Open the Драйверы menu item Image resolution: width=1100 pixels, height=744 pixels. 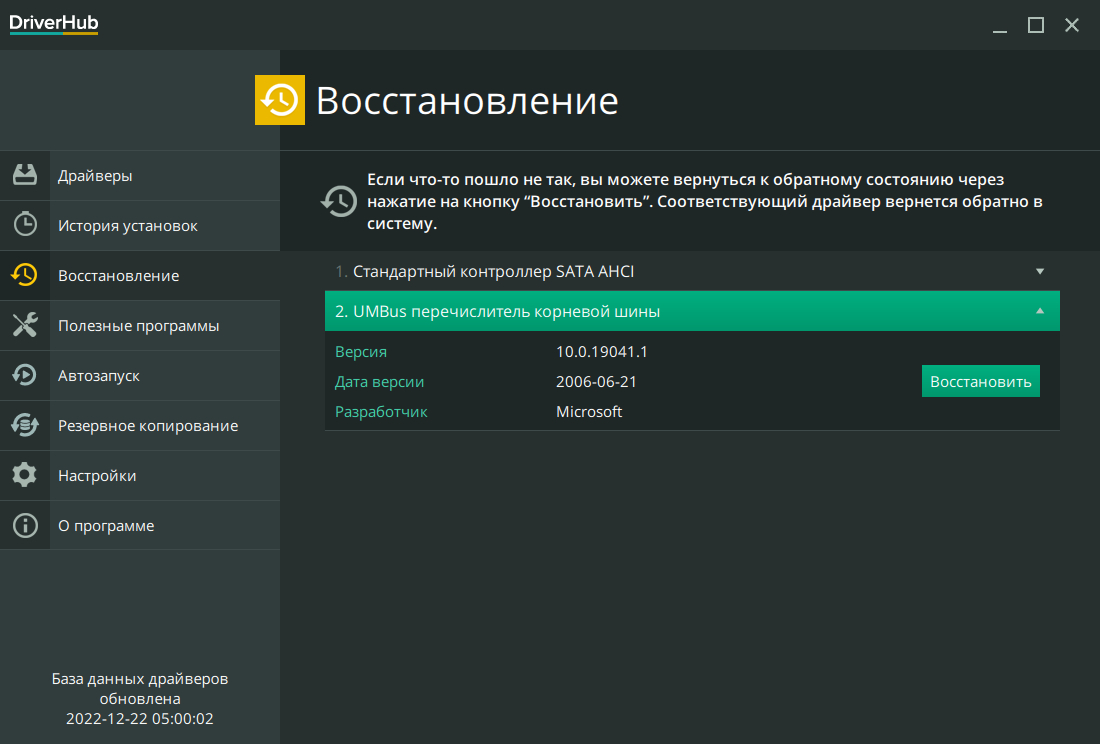click(95, 176)
